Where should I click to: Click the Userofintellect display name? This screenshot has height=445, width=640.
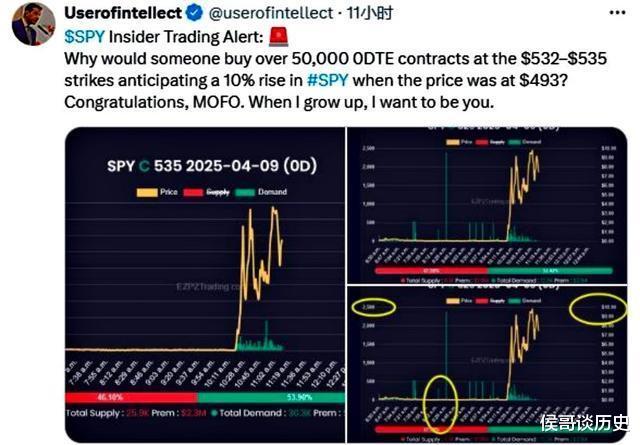[x=123, y=13]
